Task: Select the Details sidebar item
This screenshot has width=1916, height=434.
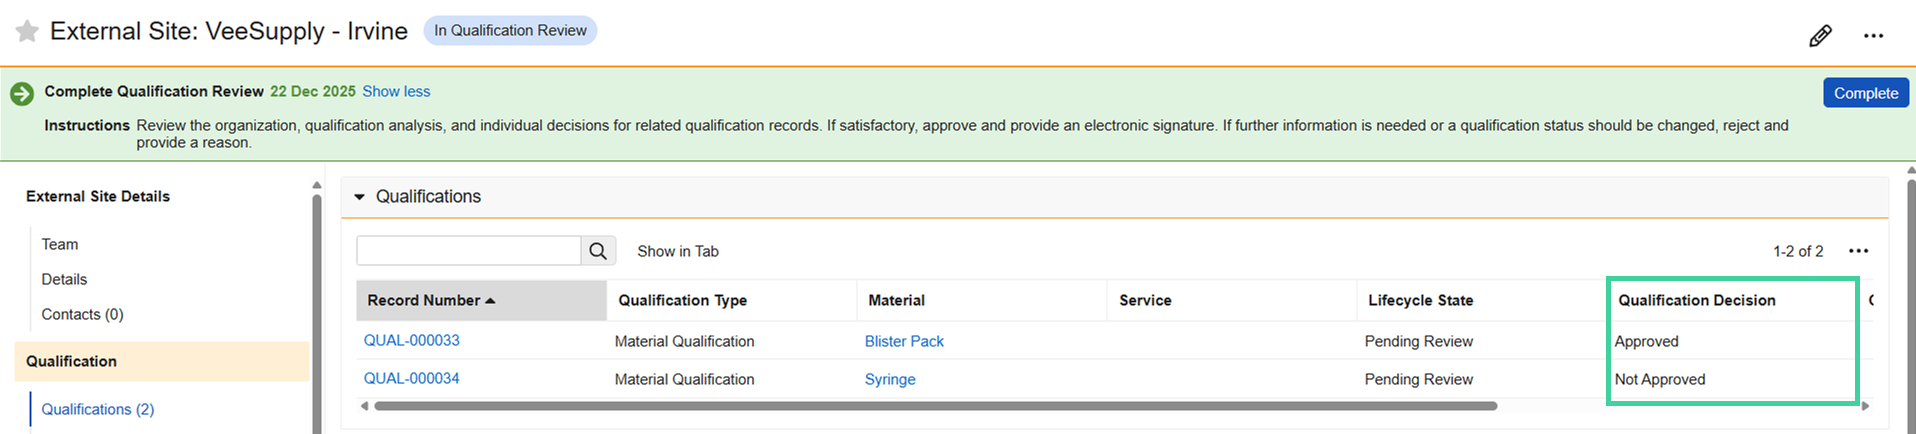Action: 64,279
